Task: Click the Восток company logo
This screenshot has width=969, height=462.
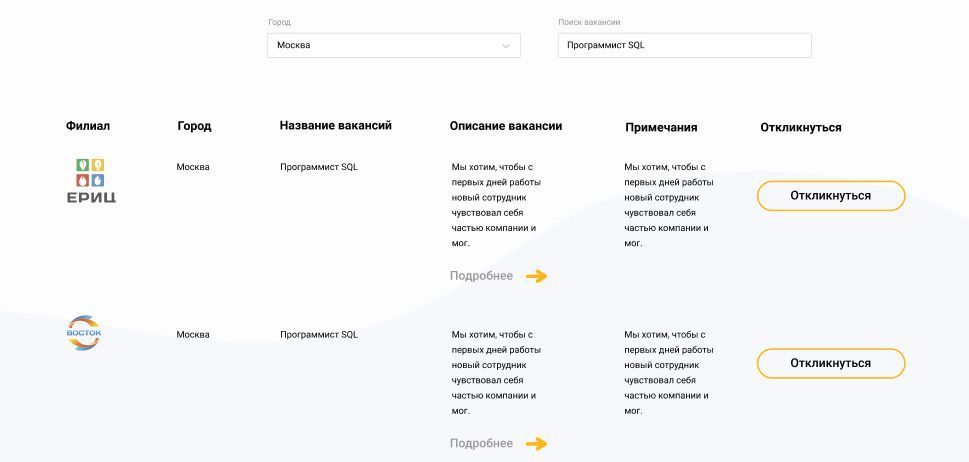Action: tap(84, 333)
